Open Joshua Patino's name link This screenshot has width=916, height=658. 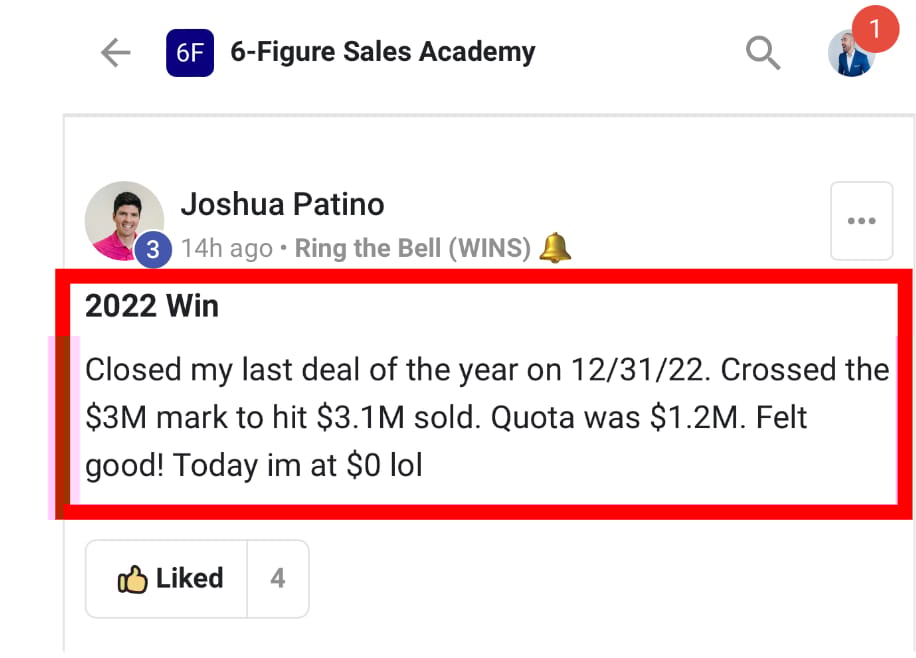(282, 204)
